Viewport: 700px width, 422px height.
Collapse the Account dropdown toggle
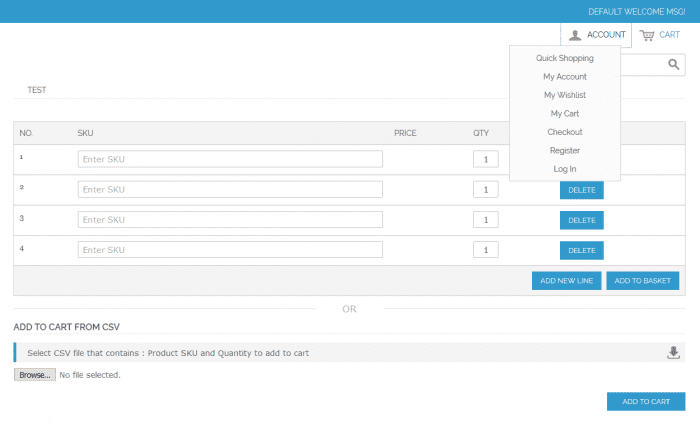pyautogui.click(x=606, y=35)
